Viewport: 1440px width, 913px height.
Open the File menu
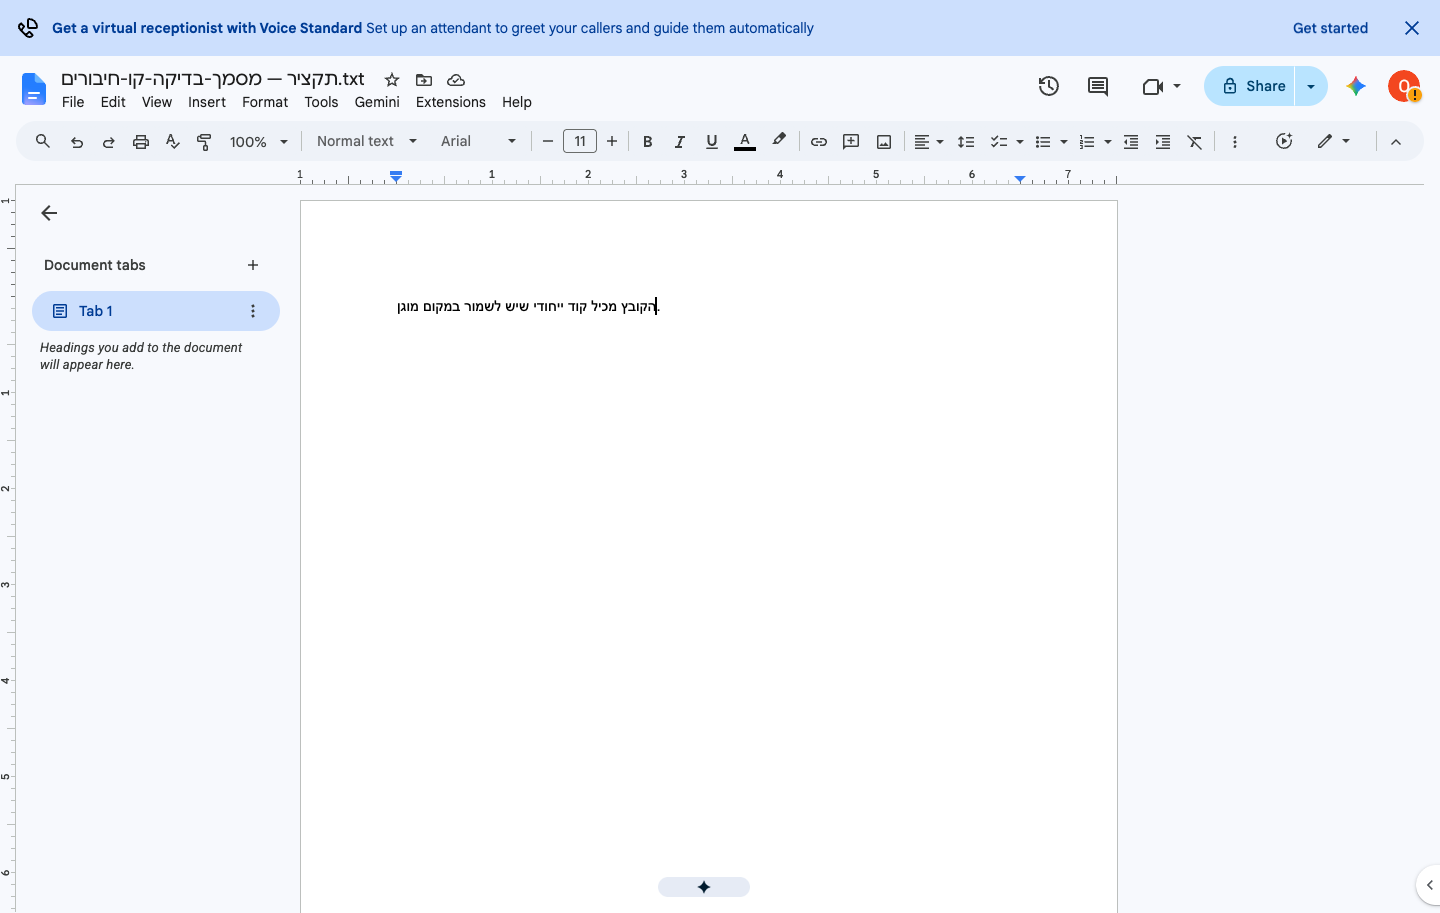[x=73, y=102]
